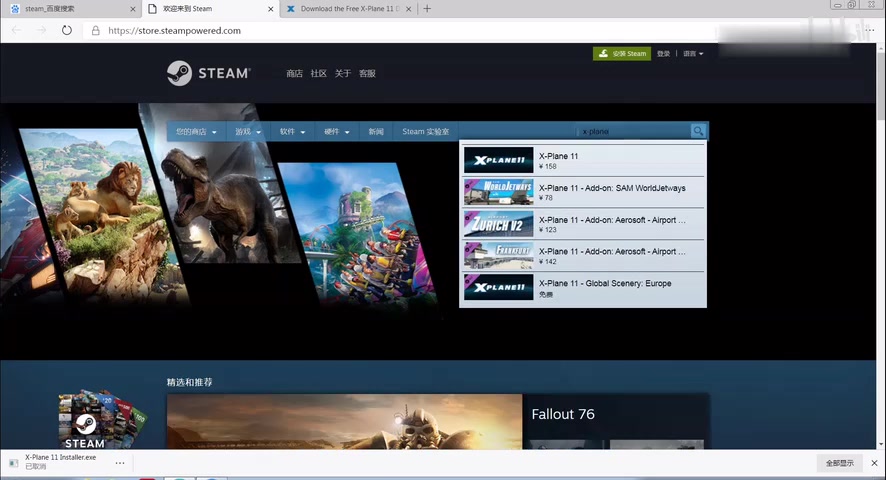This screenshot has height=480, width=886.
Task: Open the 语言 dropdown
Action: pyautogui.click(x=693, y=54)
